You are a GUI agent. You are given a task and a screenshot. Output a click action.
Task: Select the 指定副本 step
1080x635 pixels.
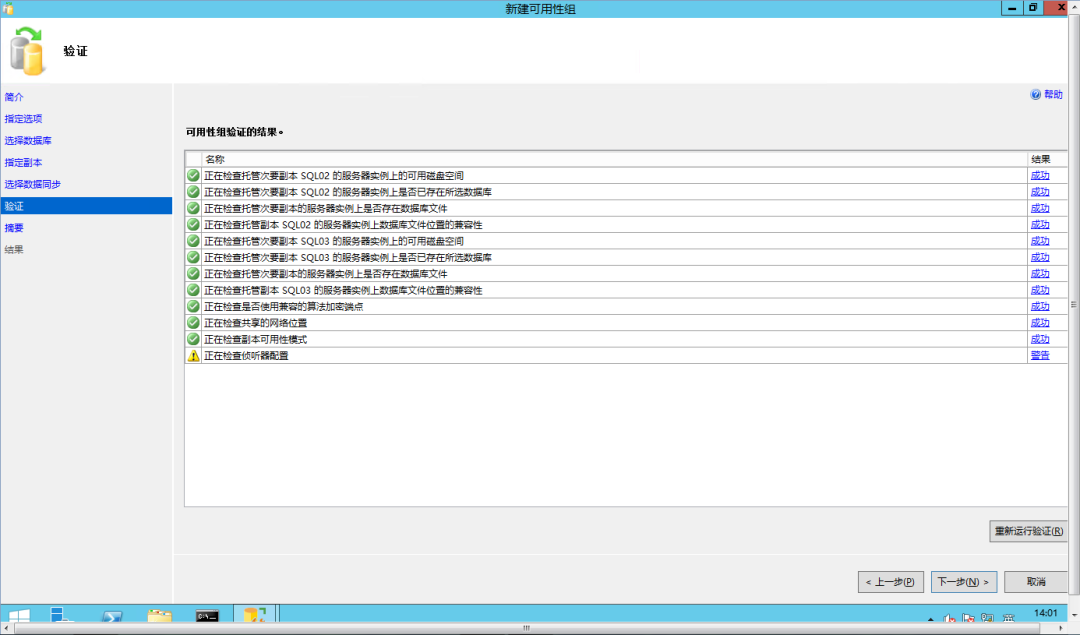(23, 163)
